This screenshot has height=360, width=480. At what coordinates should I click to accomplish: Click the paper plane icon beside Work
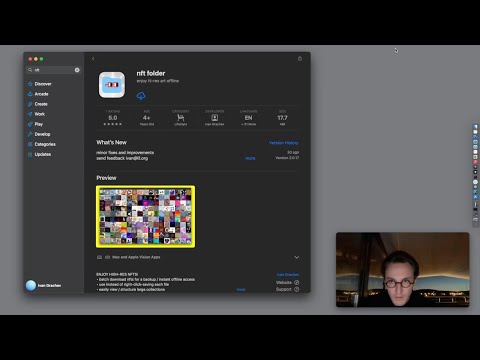pos(30,114)
